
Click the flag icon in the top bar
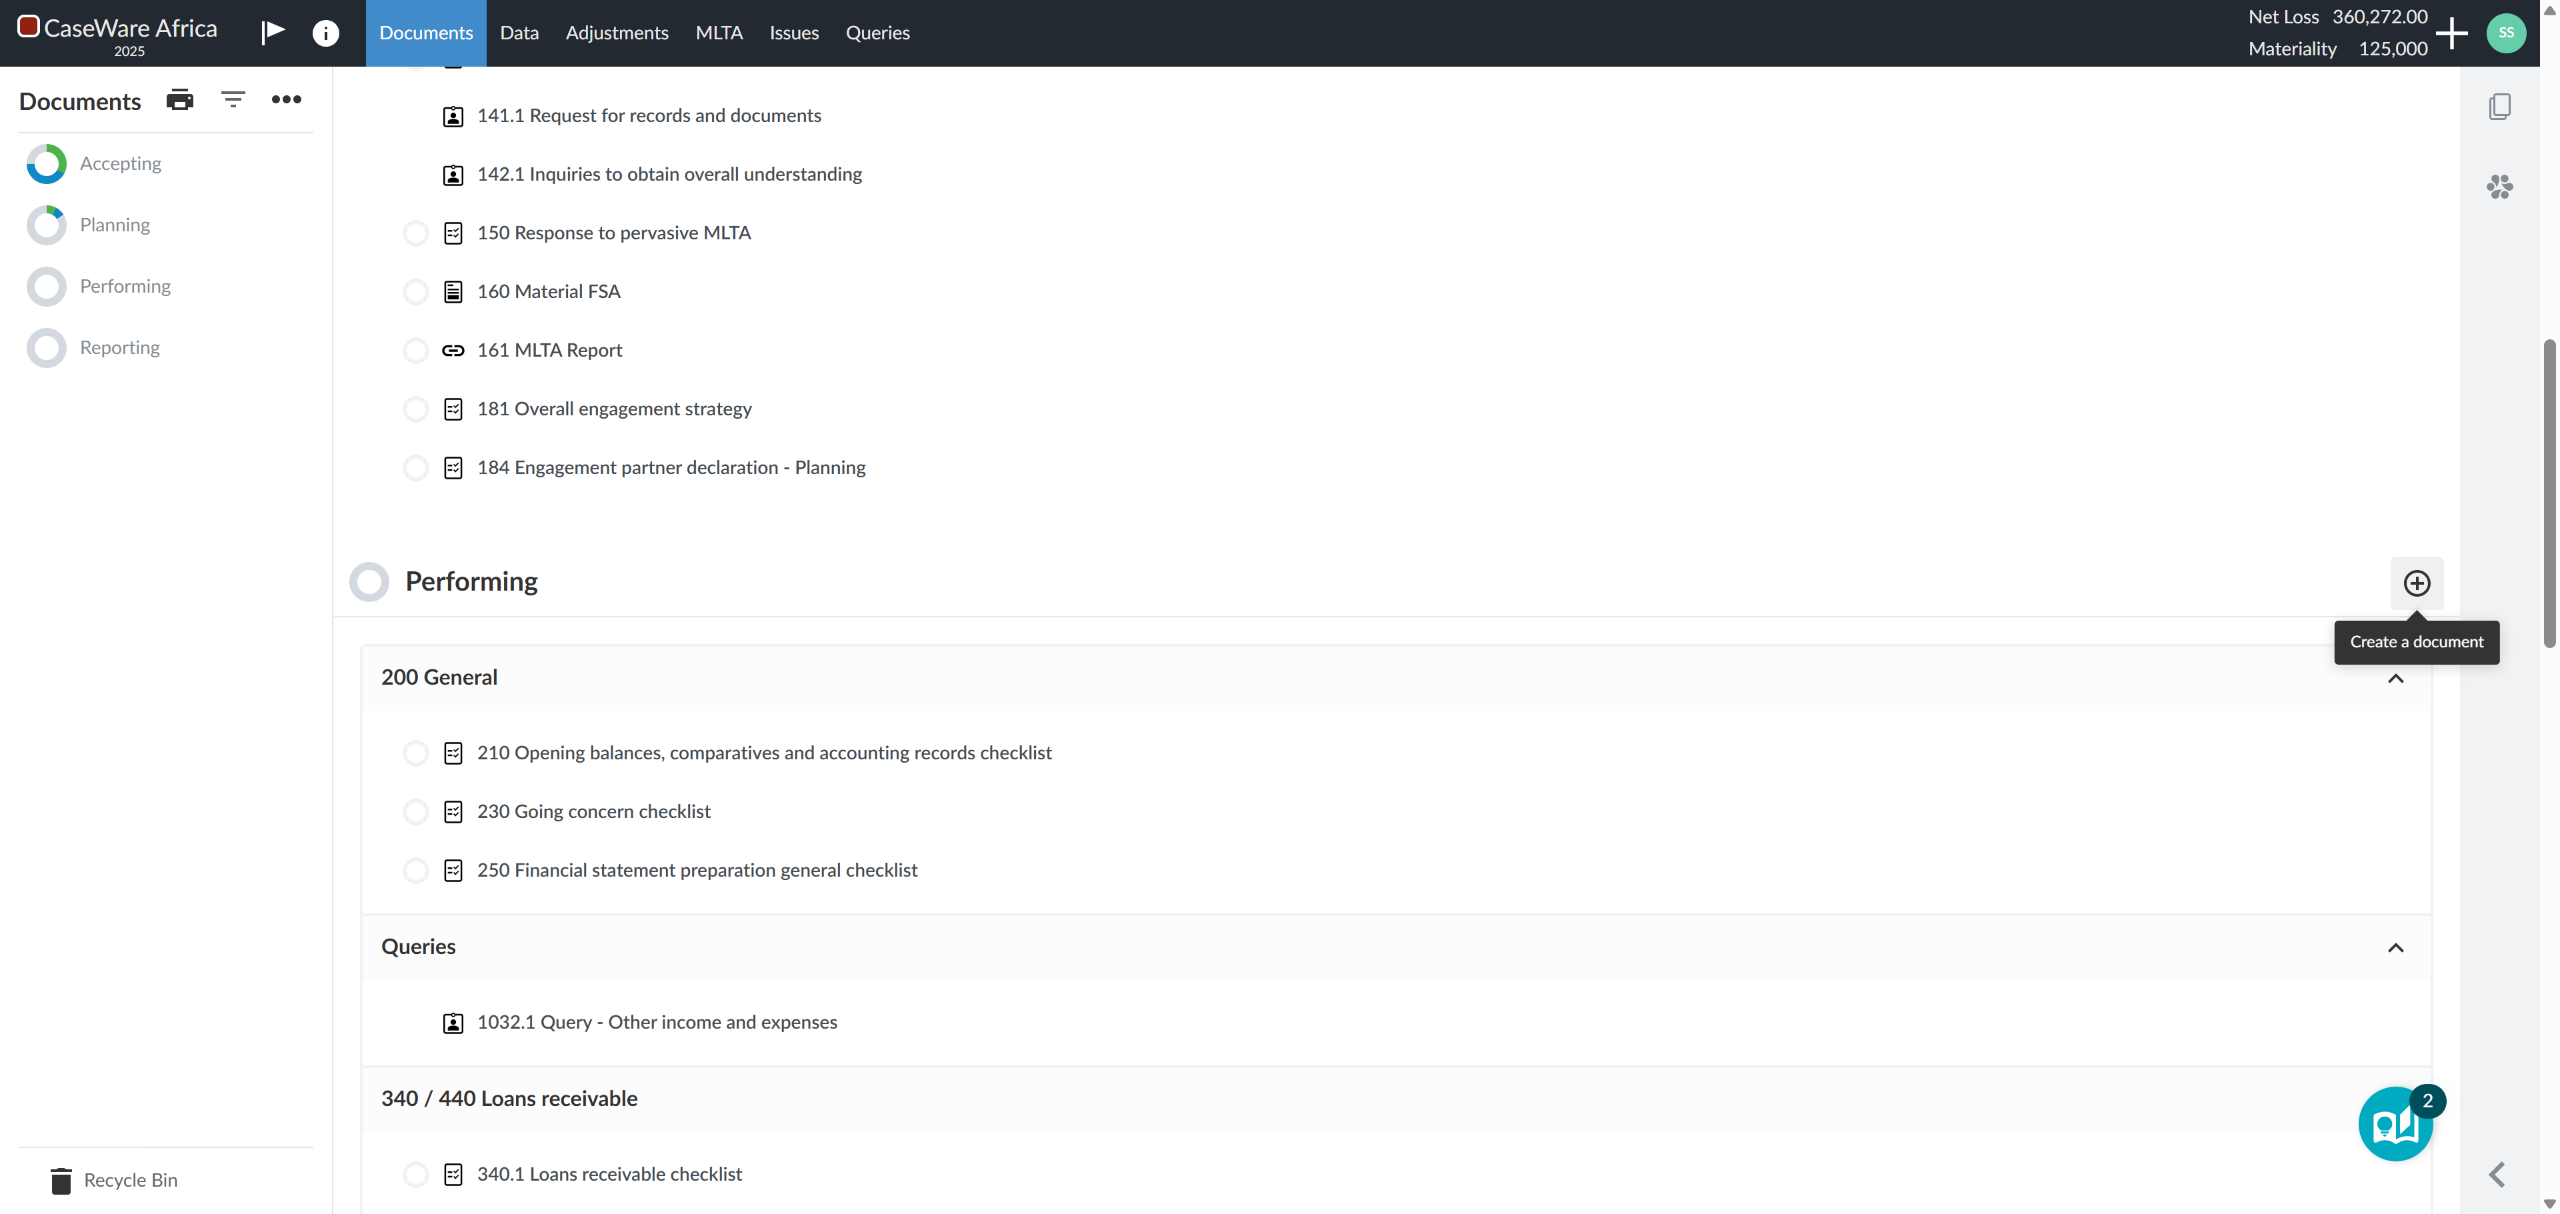tap(273, 32)
